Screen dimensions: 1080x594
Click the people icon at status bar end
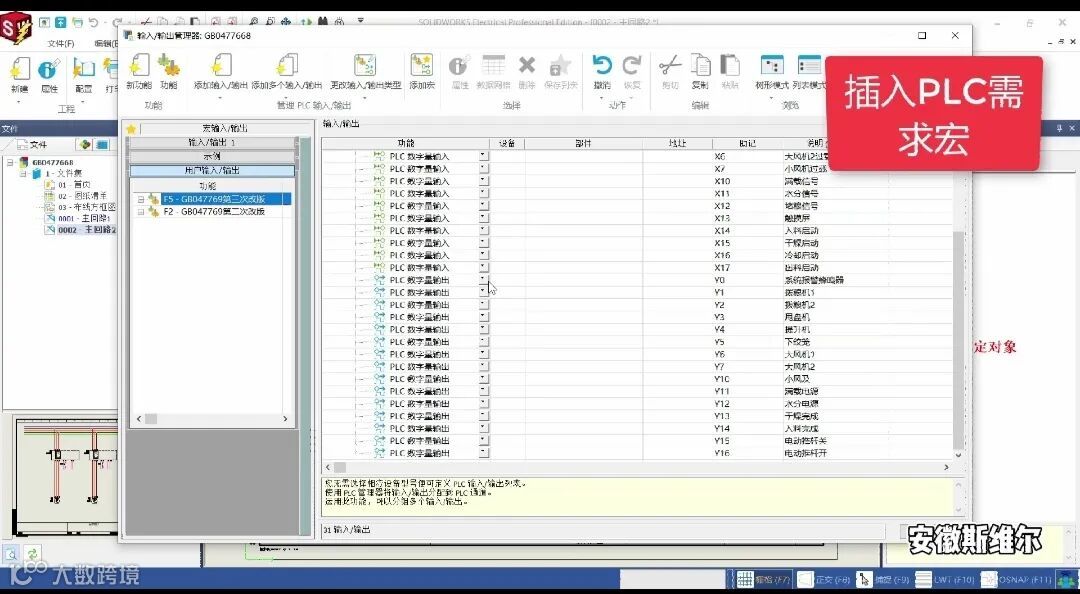coord(1066,580)
